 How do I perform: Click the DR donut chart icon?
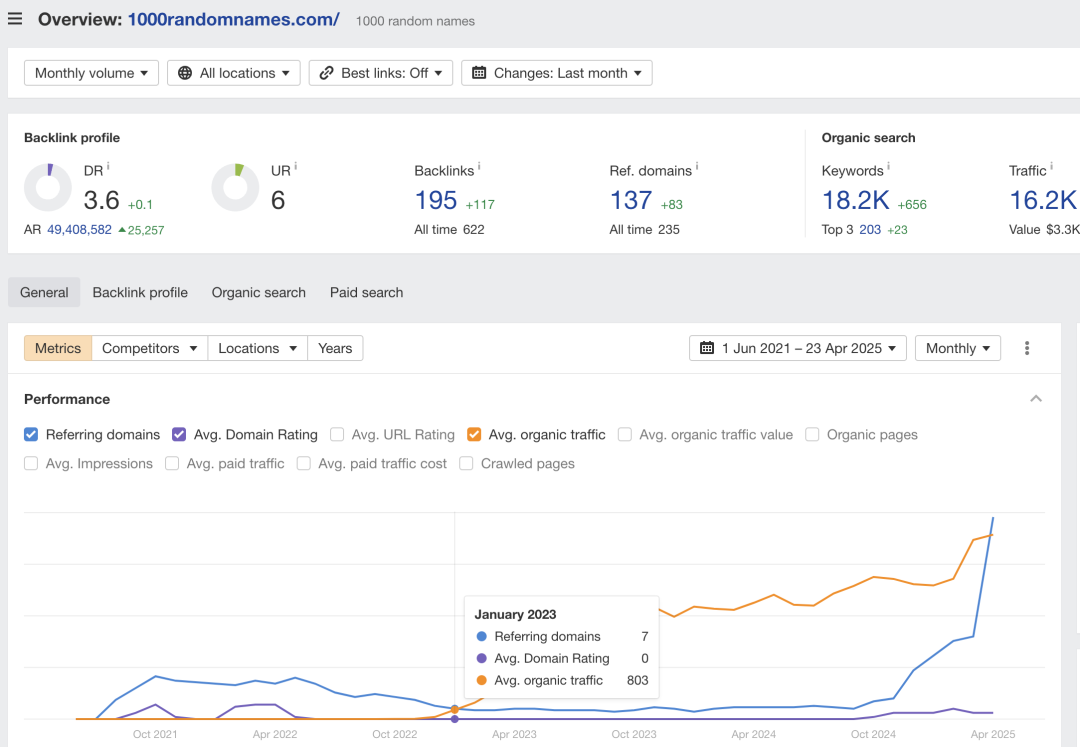click(48, 187)
